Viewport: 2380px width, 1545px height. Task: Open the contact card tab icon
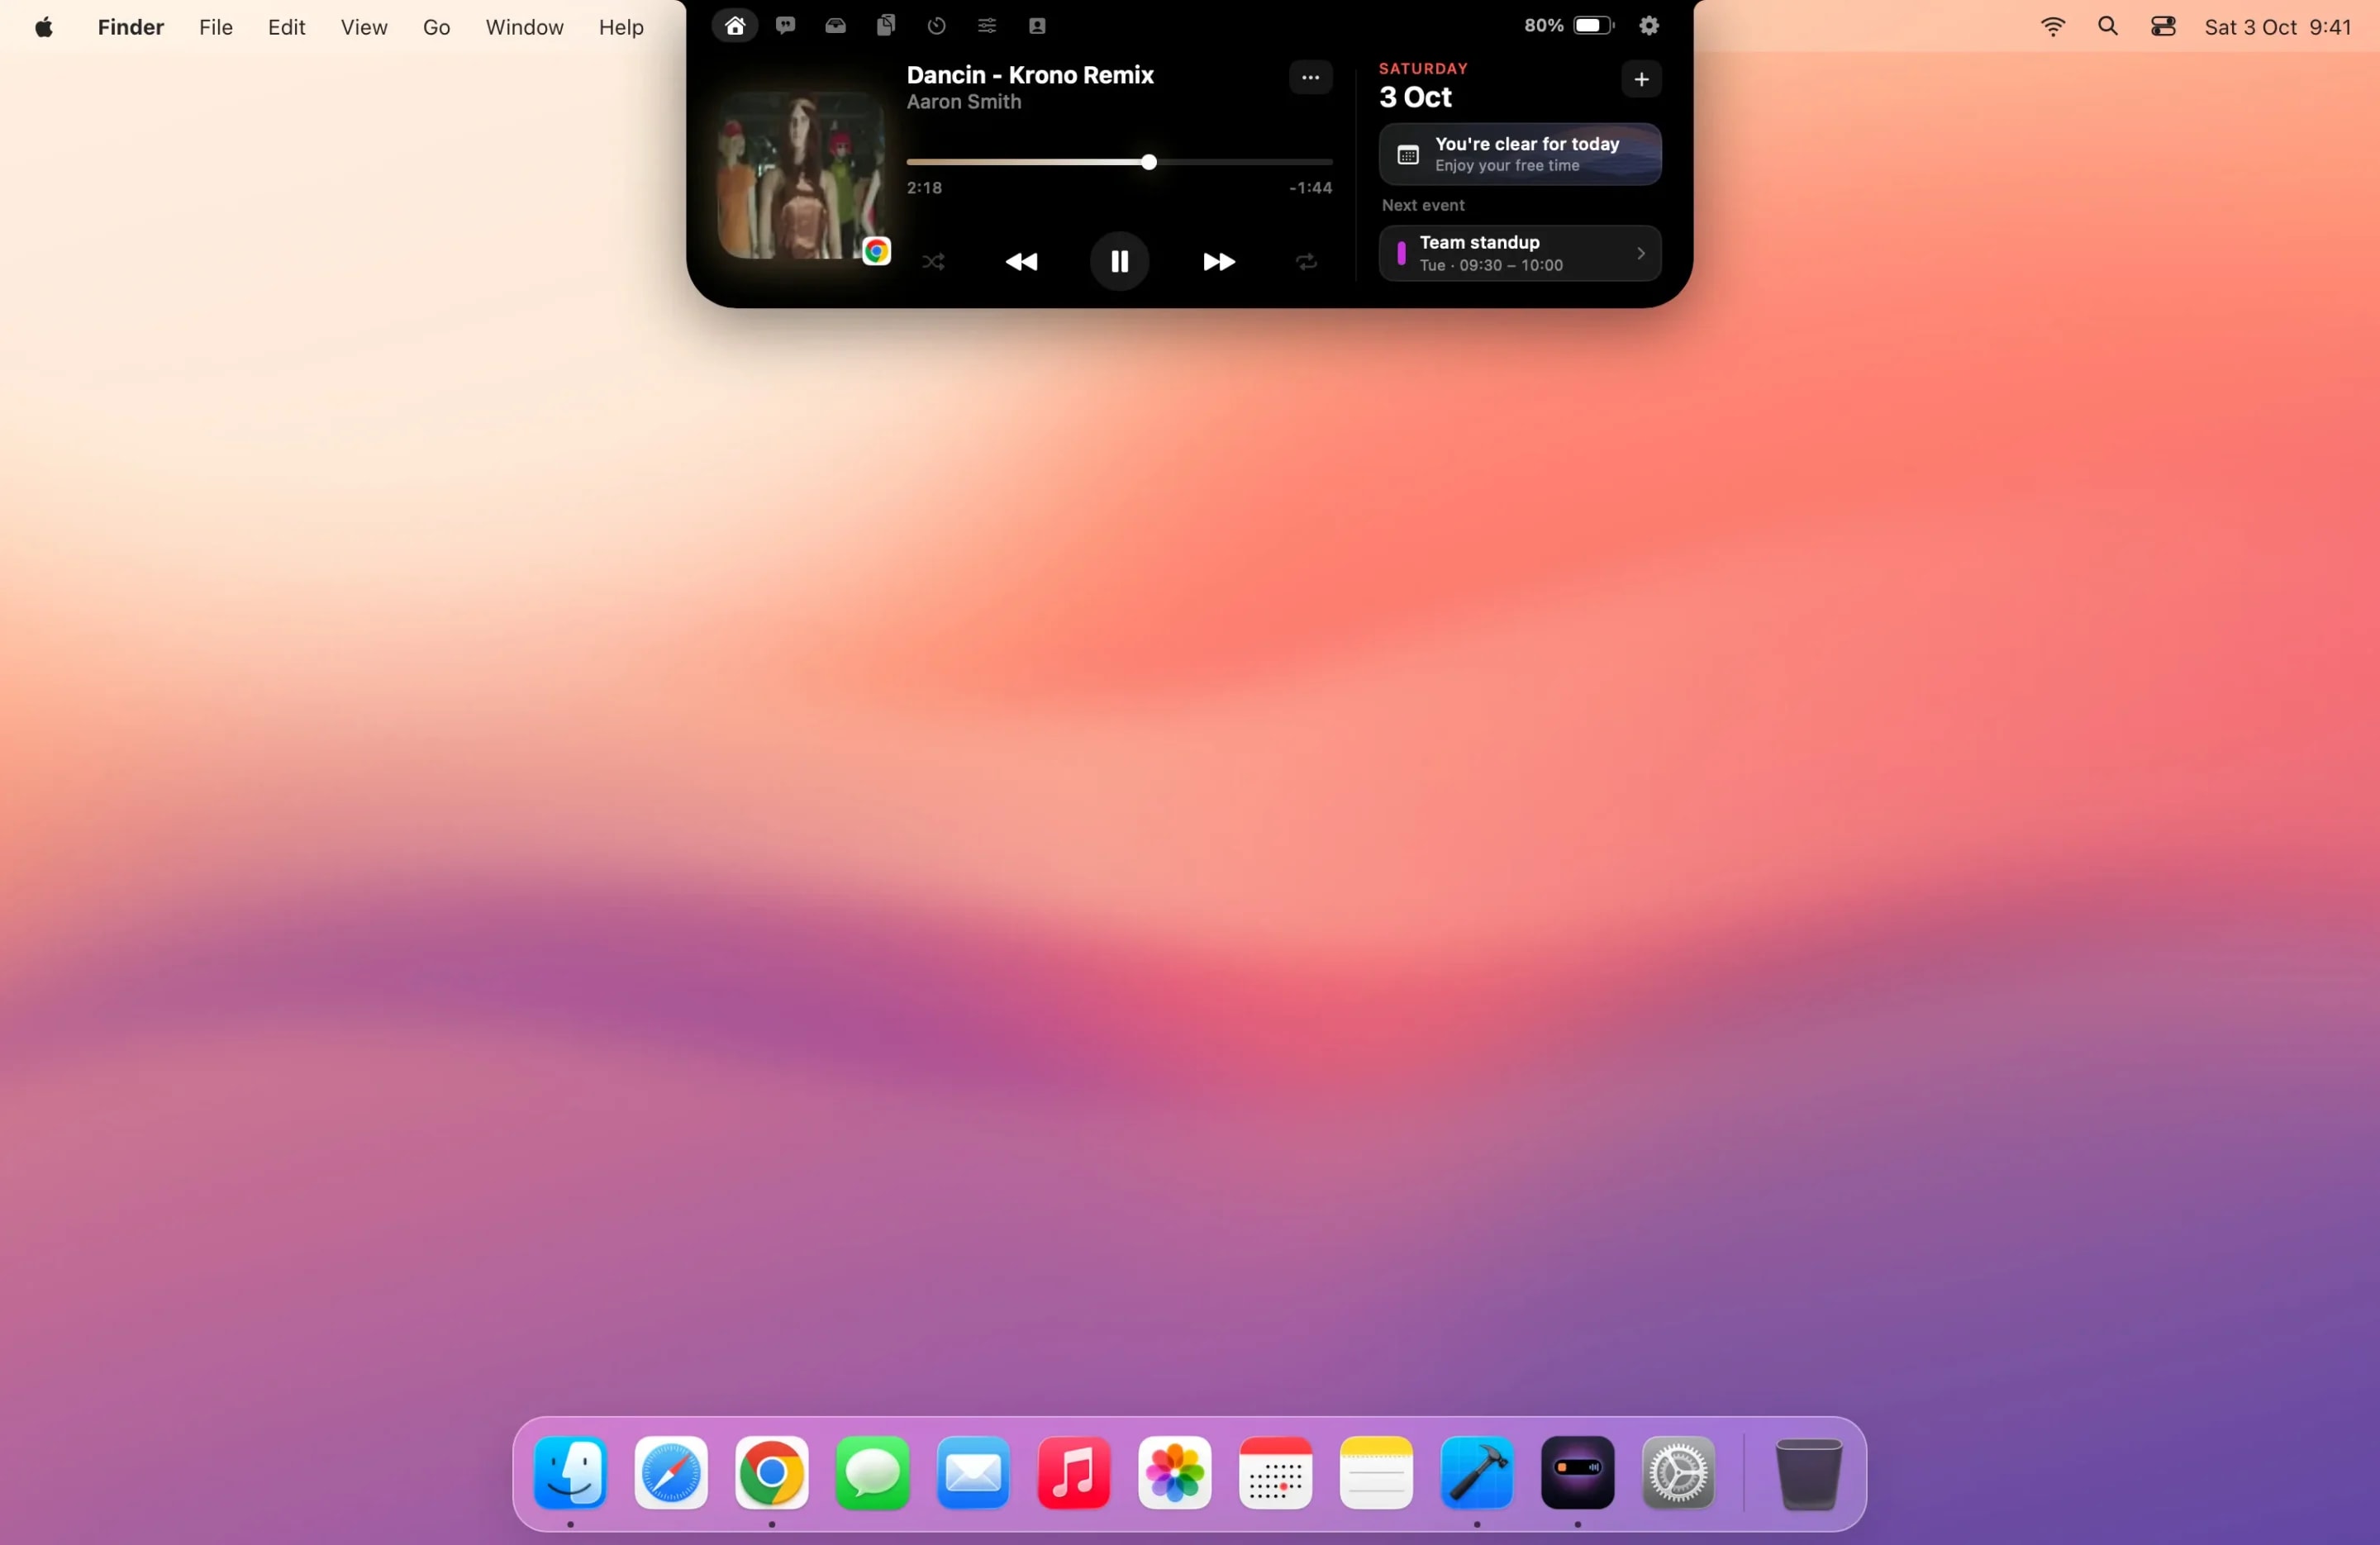coord(1037,26)
